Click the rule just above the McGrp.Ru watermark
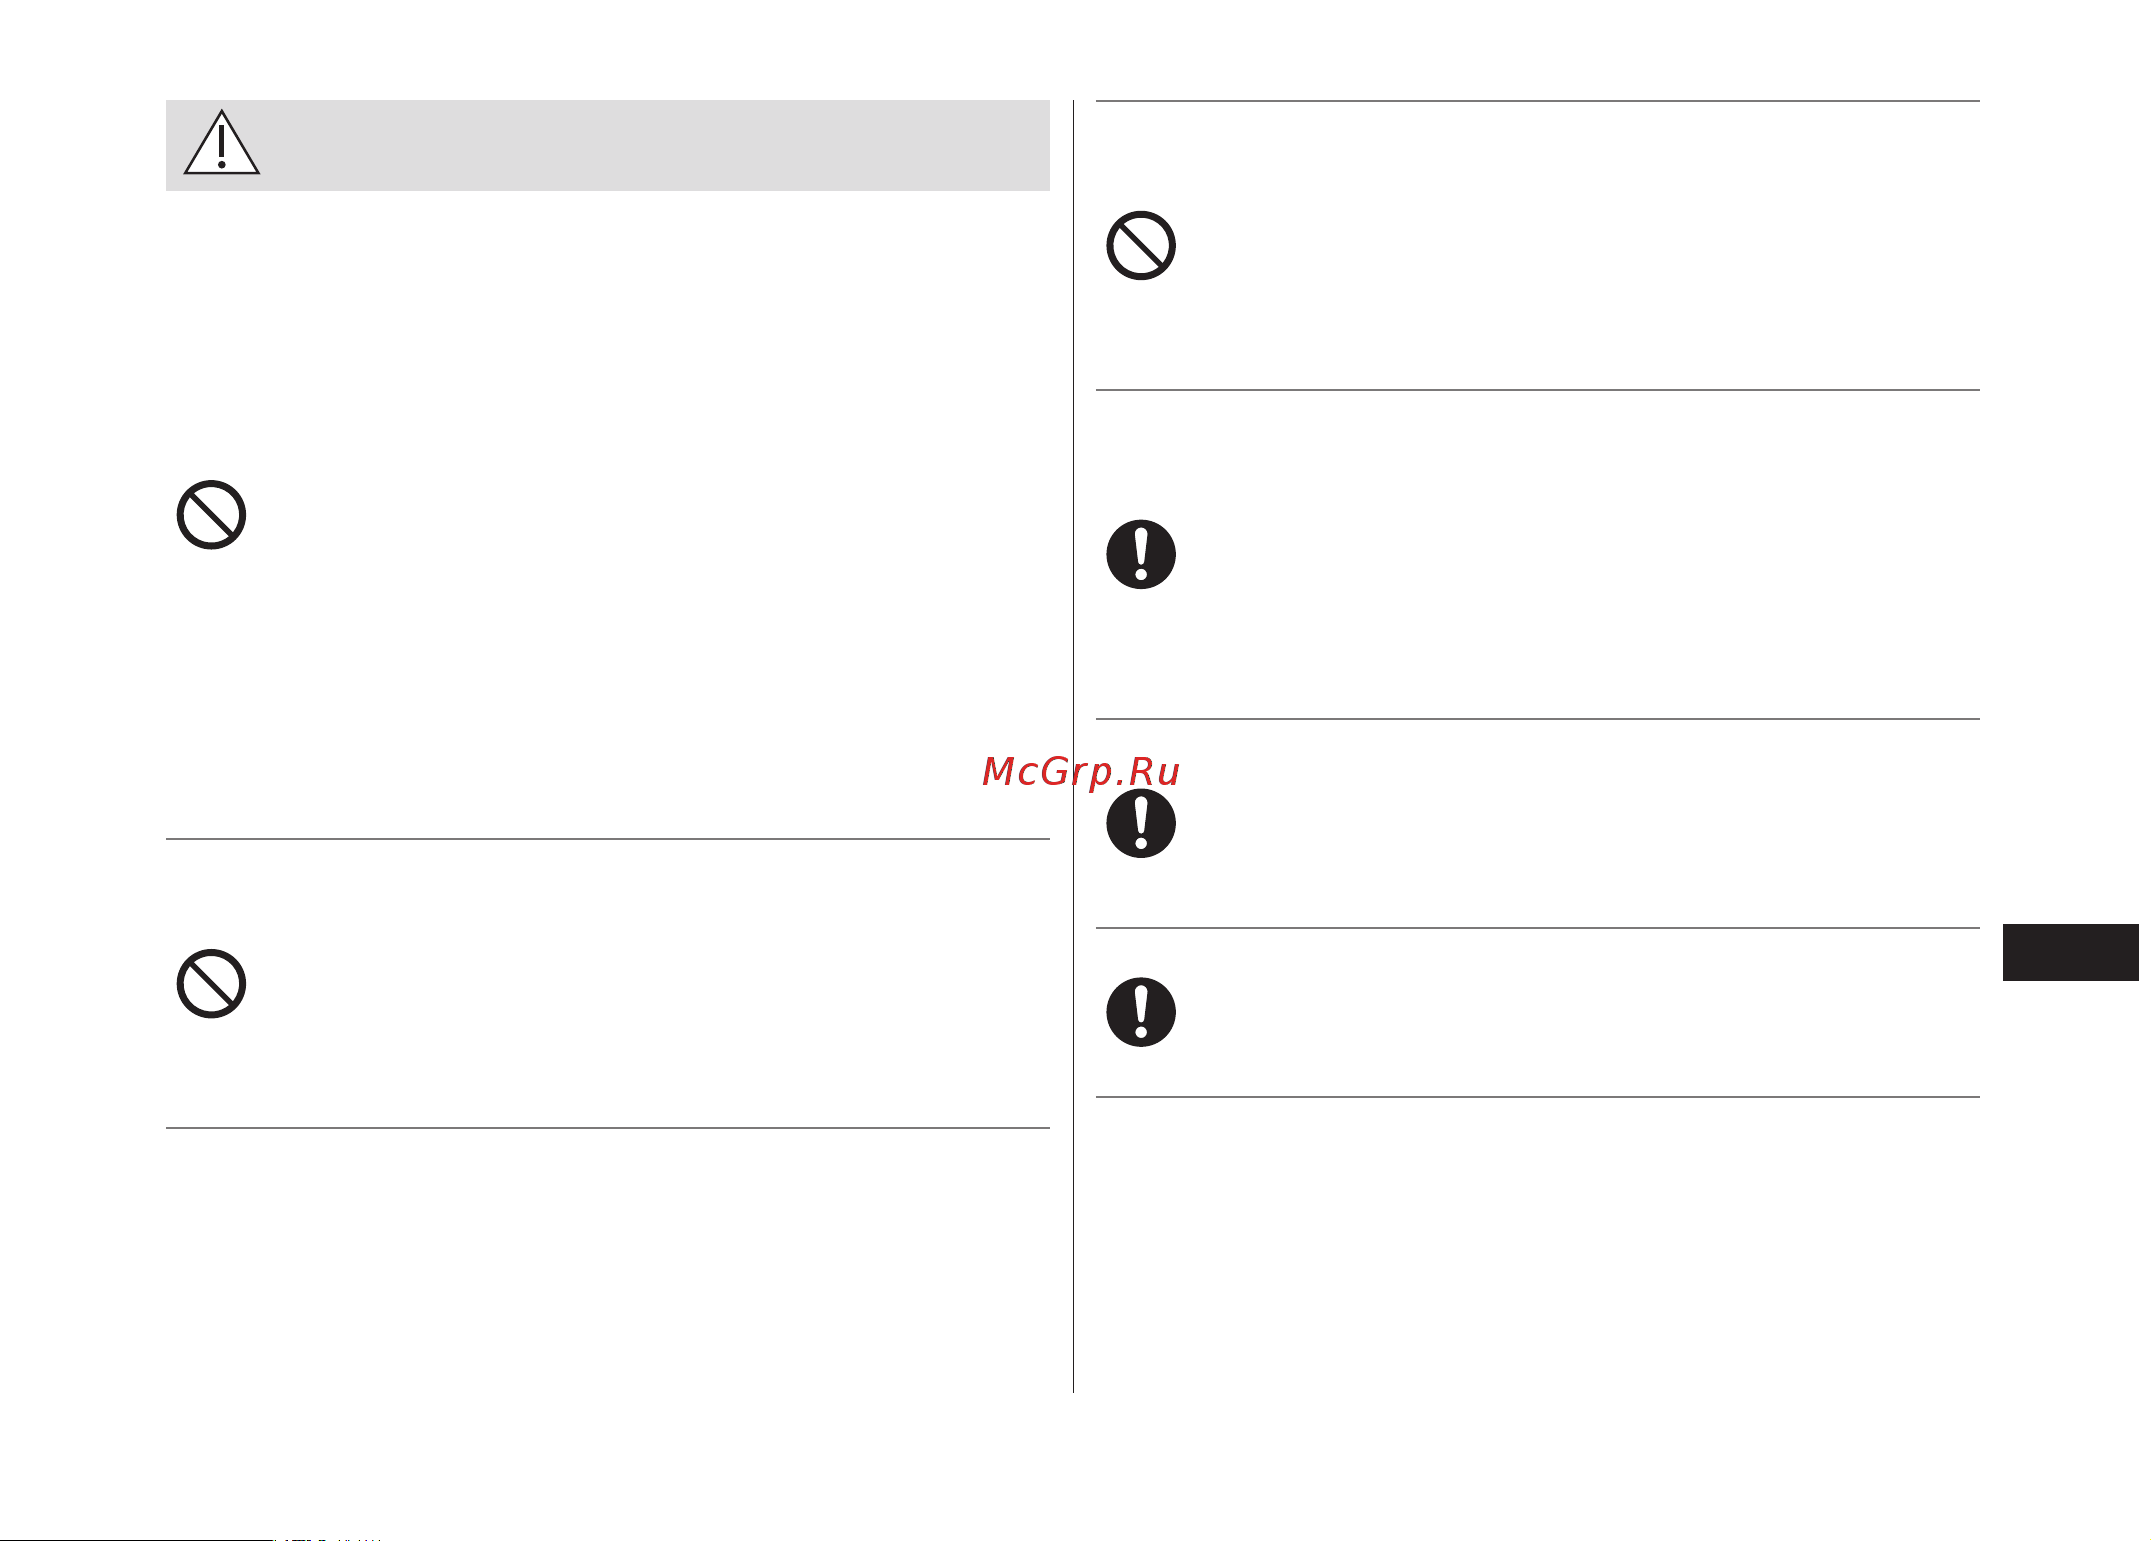The width and height of the screenshot is (2151, 1541). [1538, 719]
